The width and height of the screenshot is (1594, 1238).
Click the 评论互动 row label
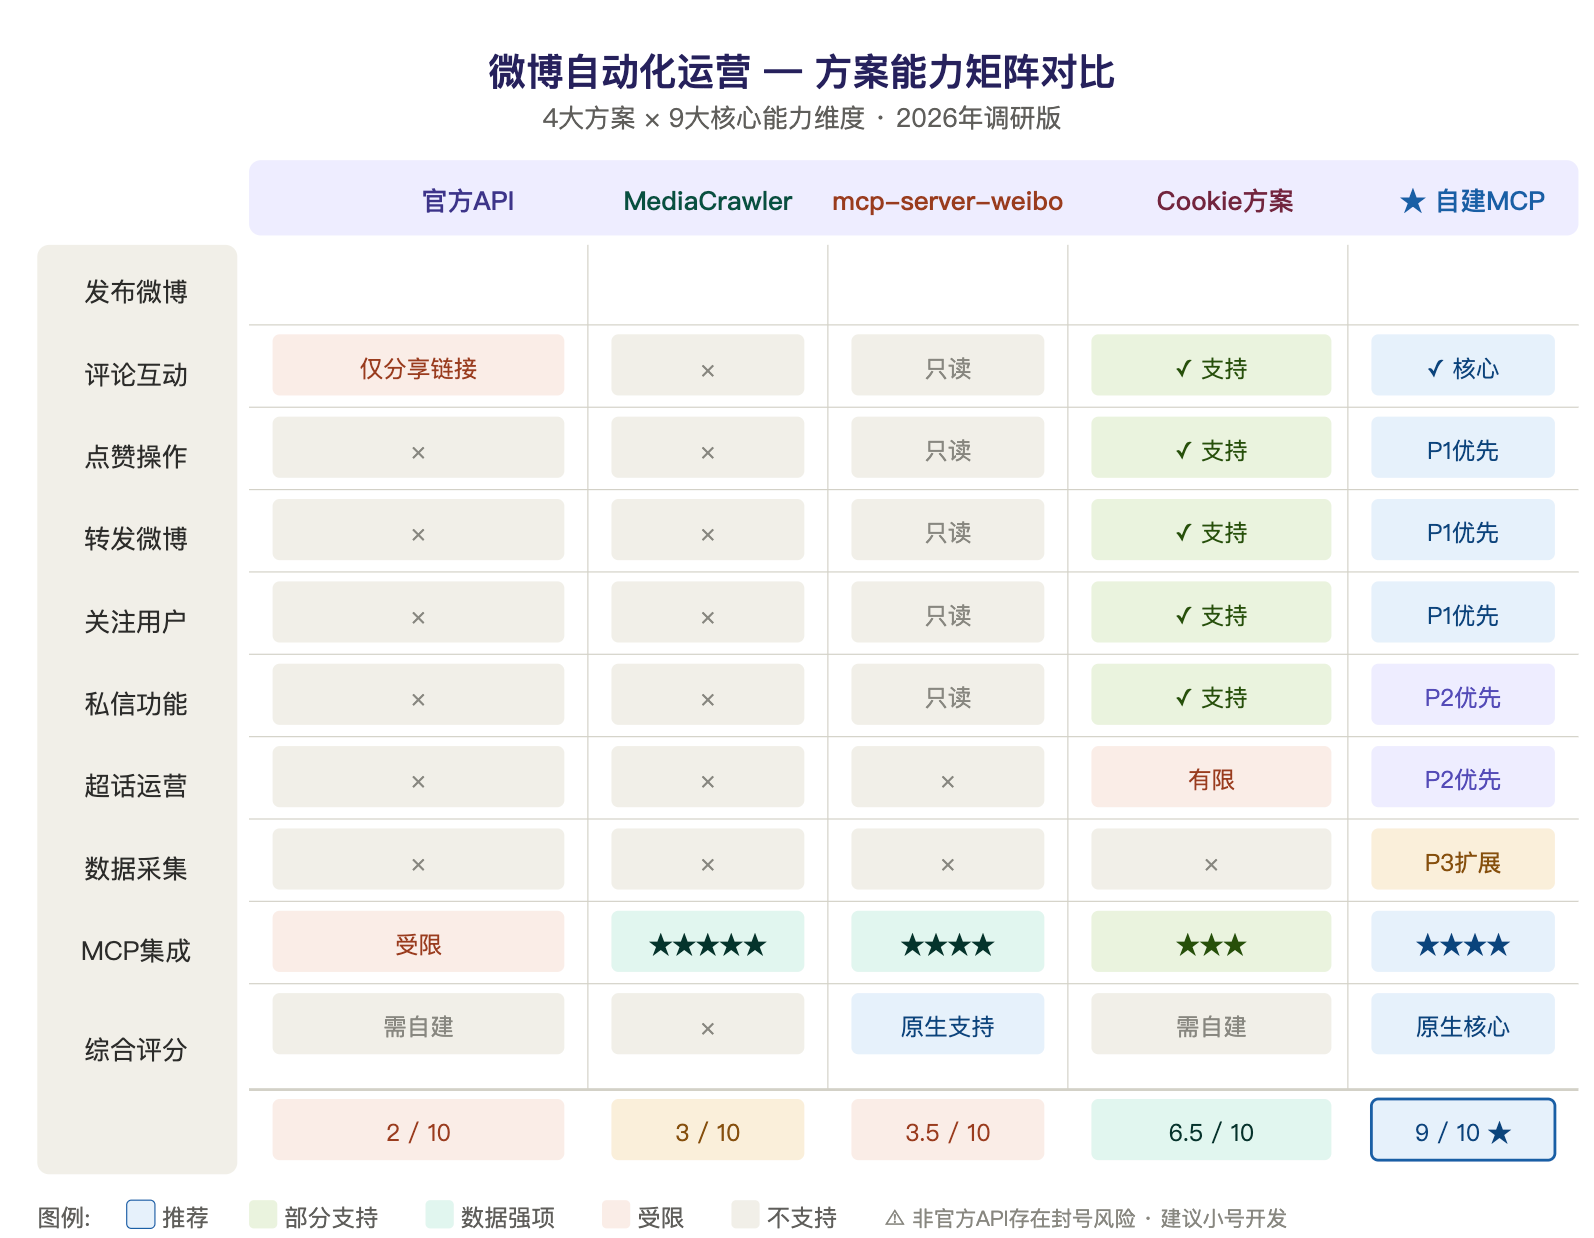pyautogui.click(x=136, y=375)
